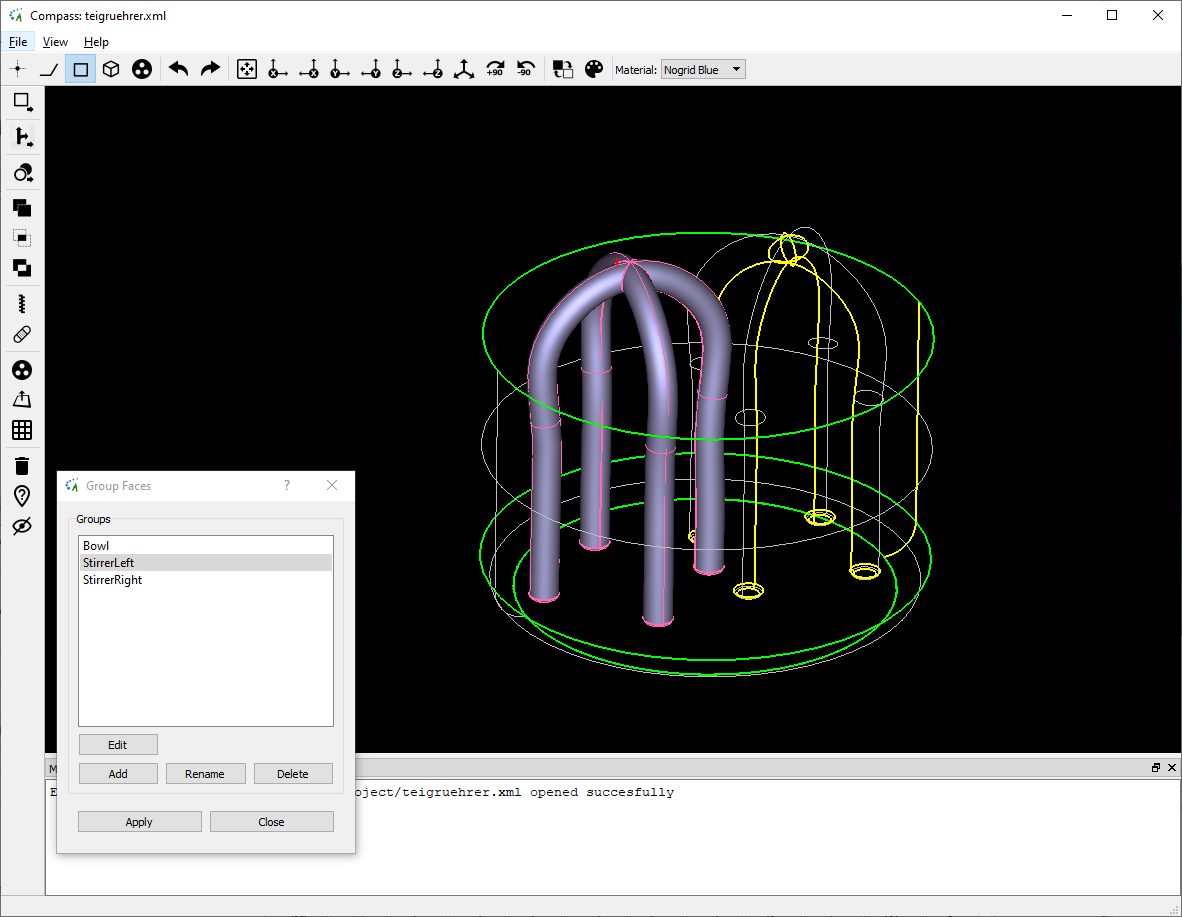
Task: Select the Bowl group in the list
Action: [206, 545]
